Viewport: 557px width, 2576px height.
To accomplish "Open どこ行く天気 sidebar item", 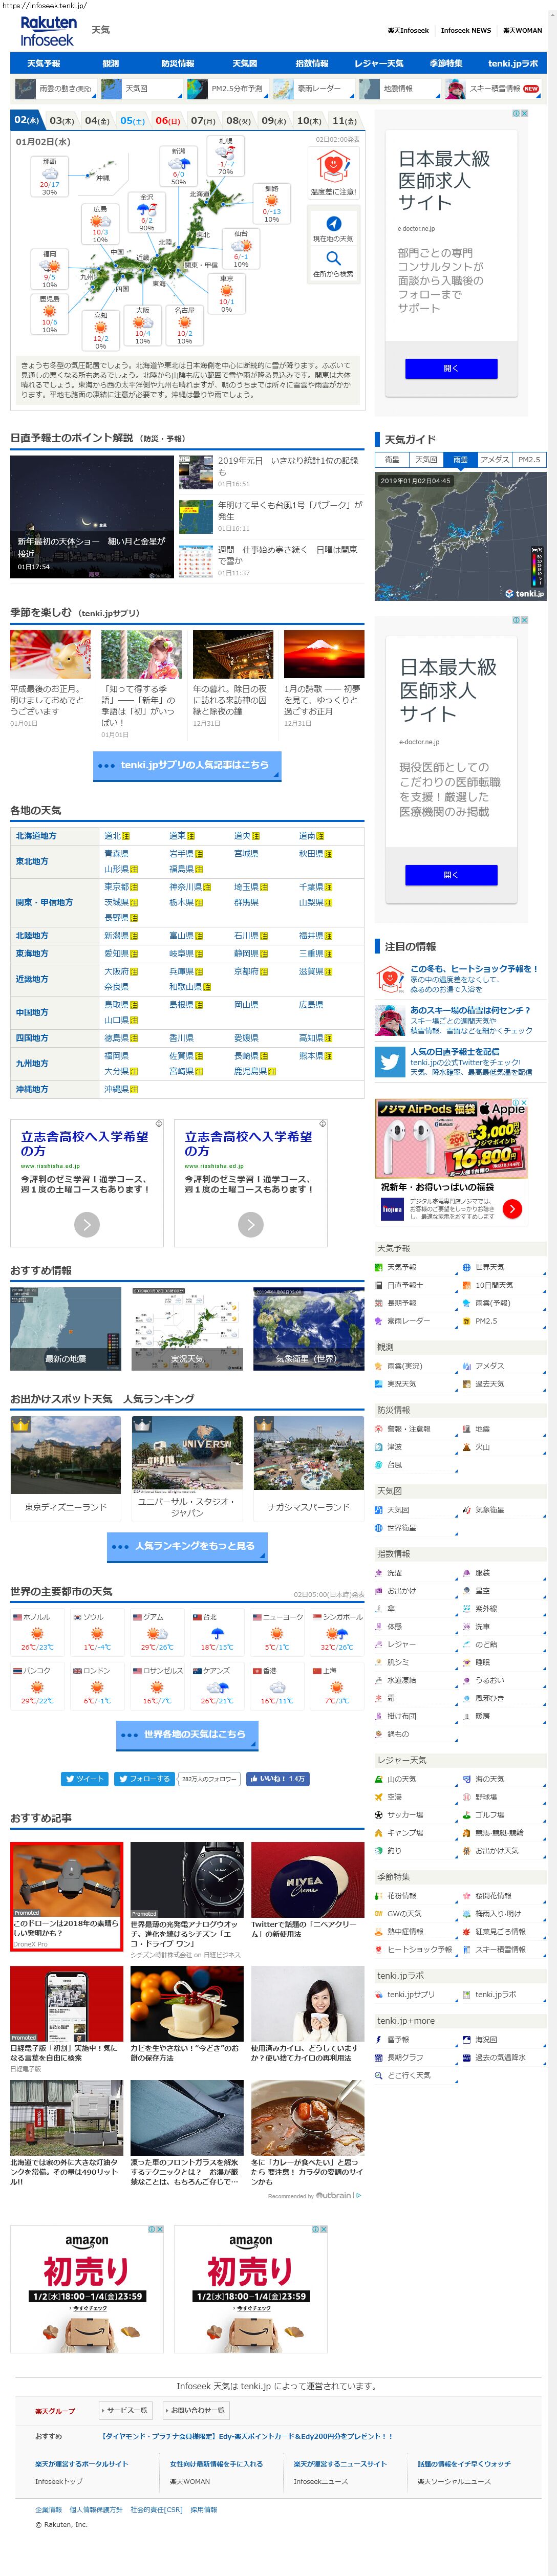I will [408, 2076].
